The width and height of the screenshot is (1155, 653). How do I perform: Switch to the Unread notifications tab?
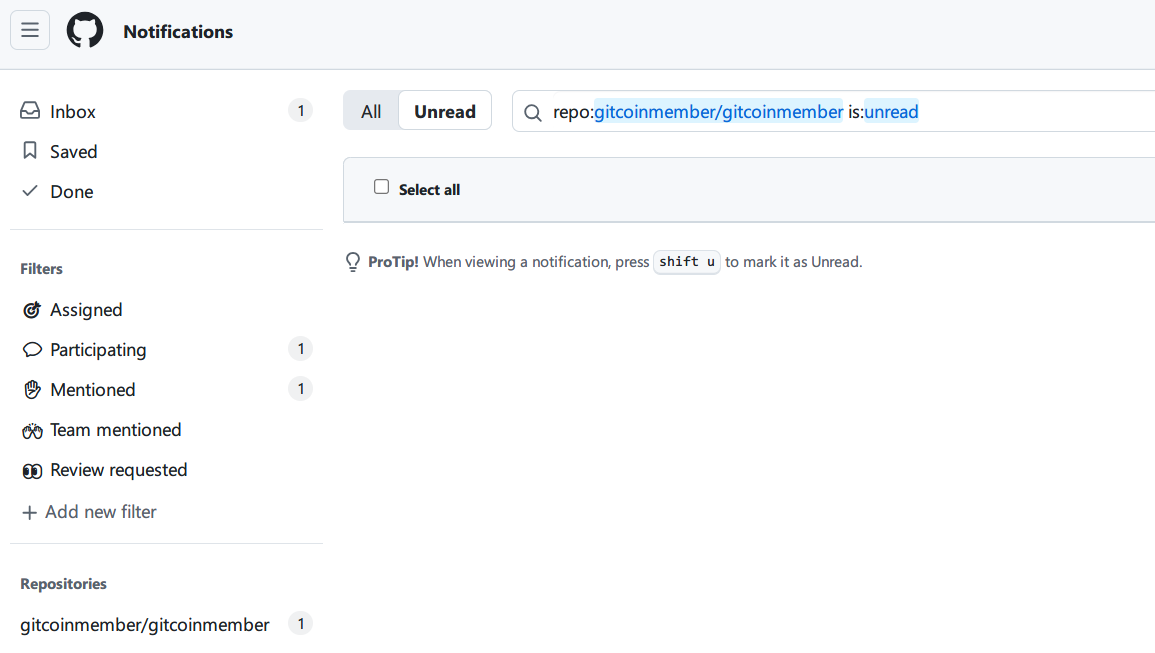click(445, 111)
